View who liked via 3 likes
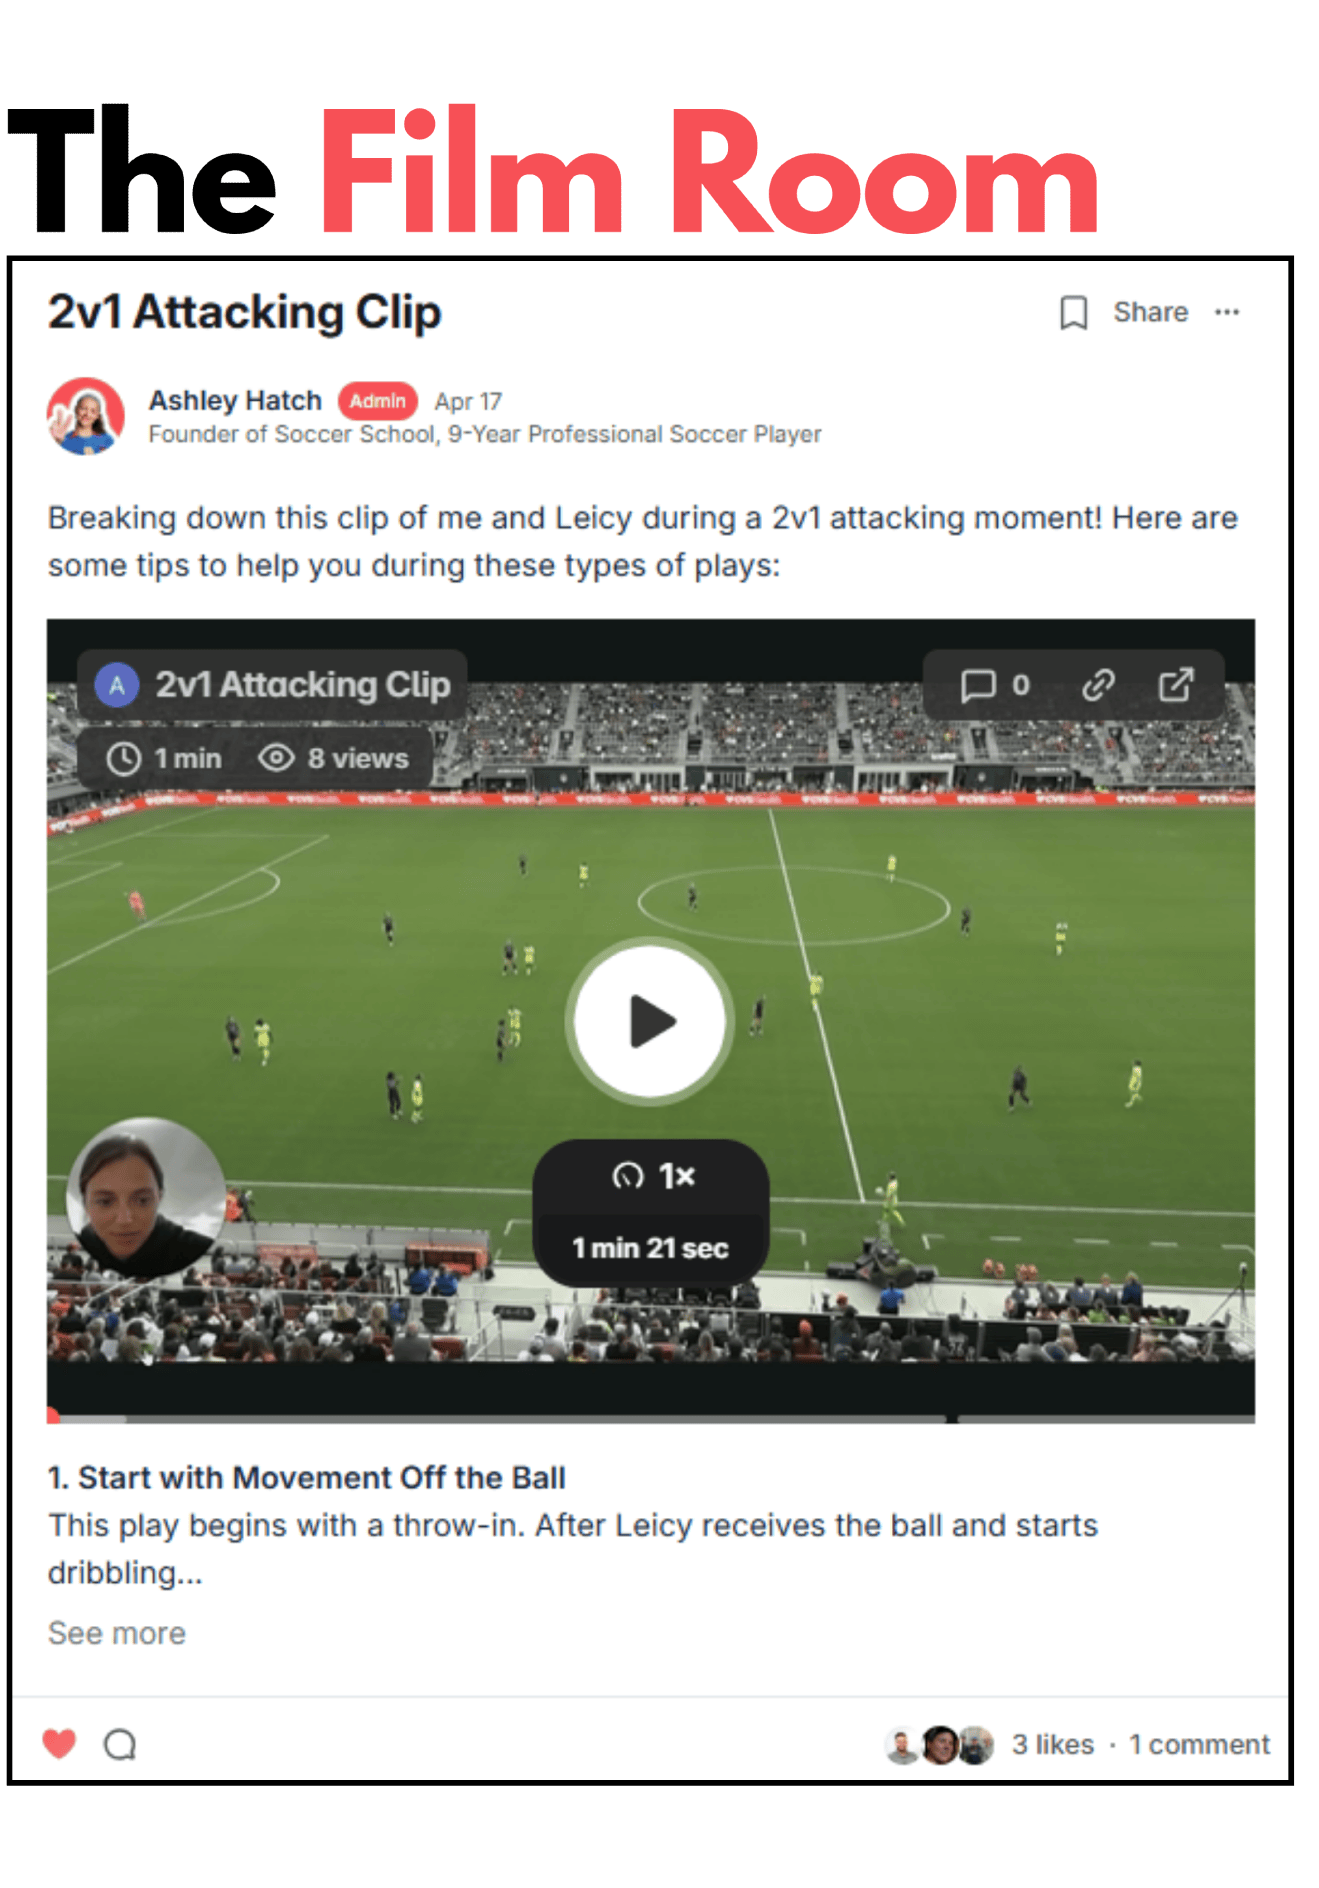 [1053, 1744]
